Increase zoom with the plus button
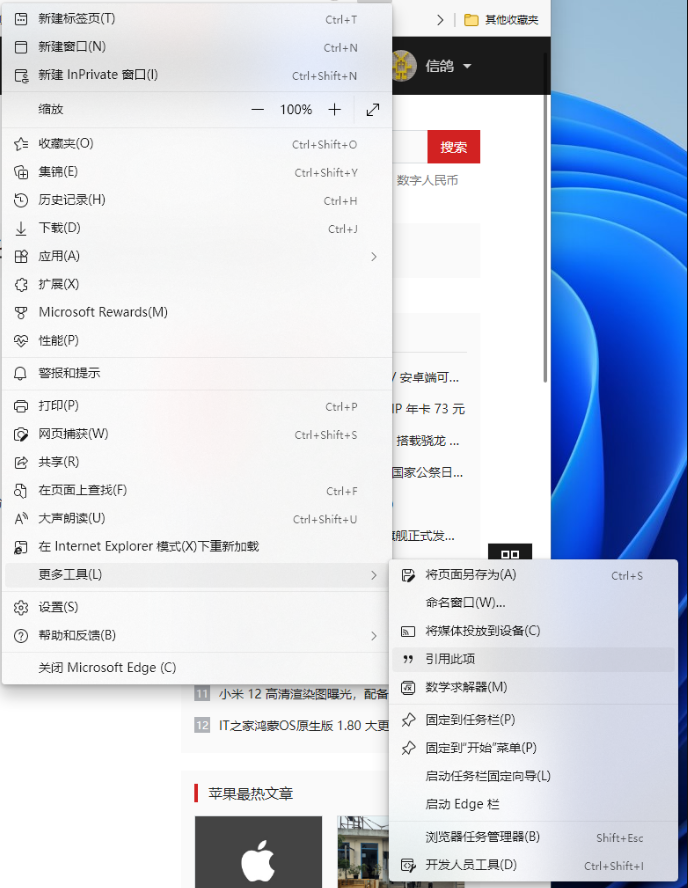 click(335, 109)
